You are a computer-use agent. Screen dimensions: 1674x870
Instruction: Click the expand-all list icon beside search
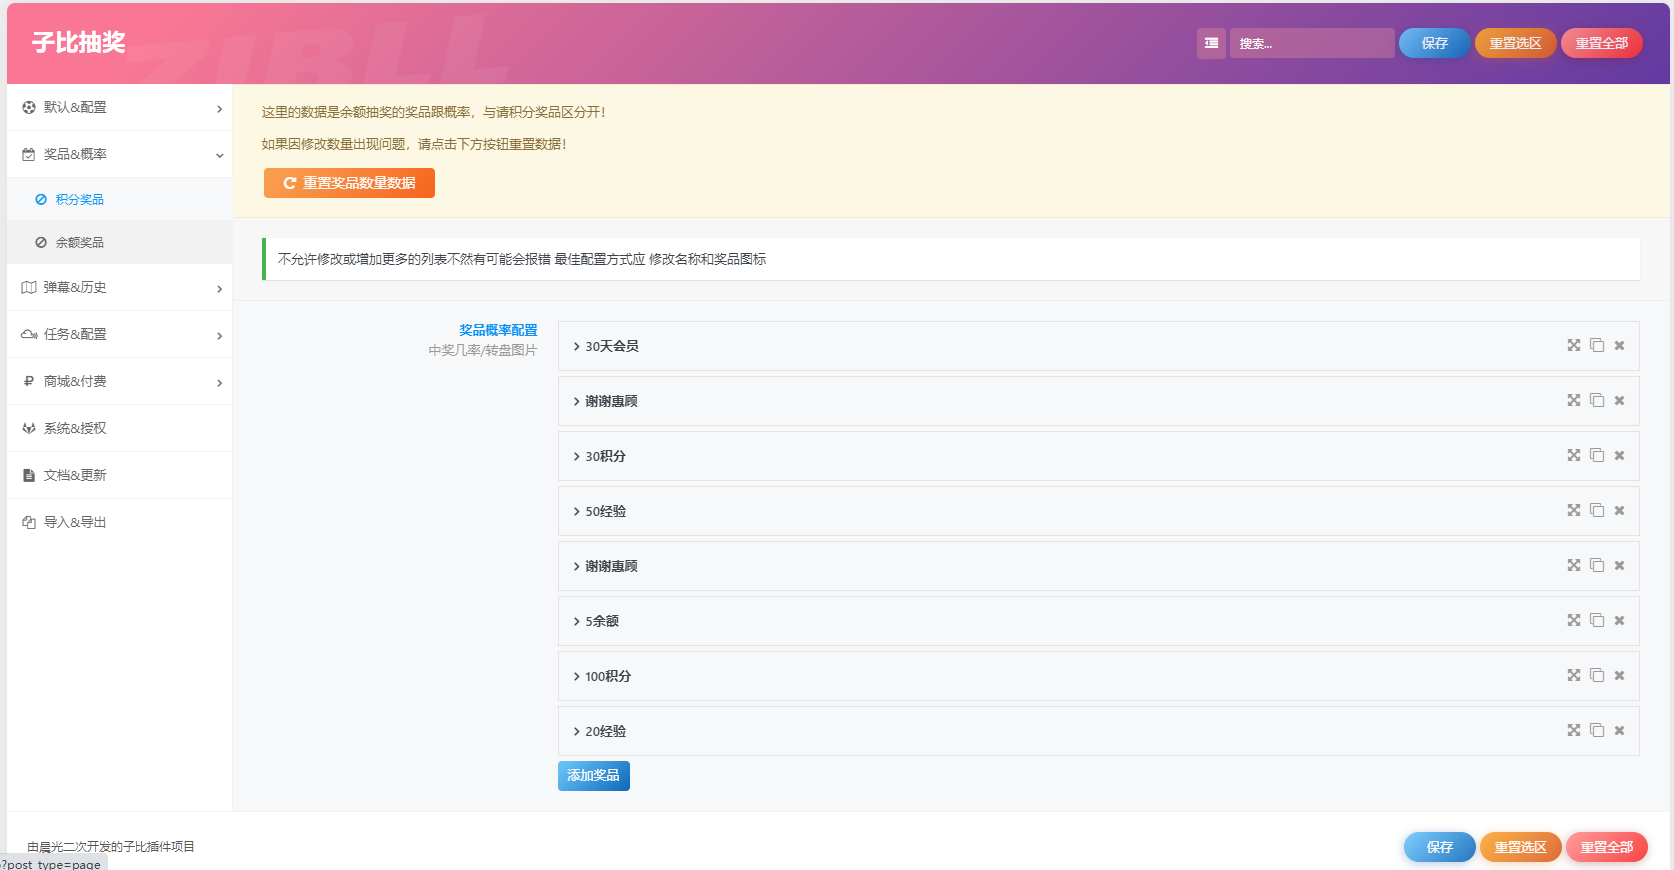[x=1211, y=43]
